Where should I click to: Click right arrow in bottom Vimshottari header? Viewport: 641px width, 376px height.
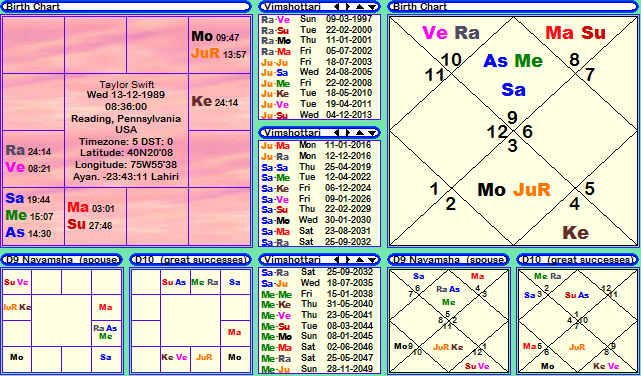[x=347, y=260]
